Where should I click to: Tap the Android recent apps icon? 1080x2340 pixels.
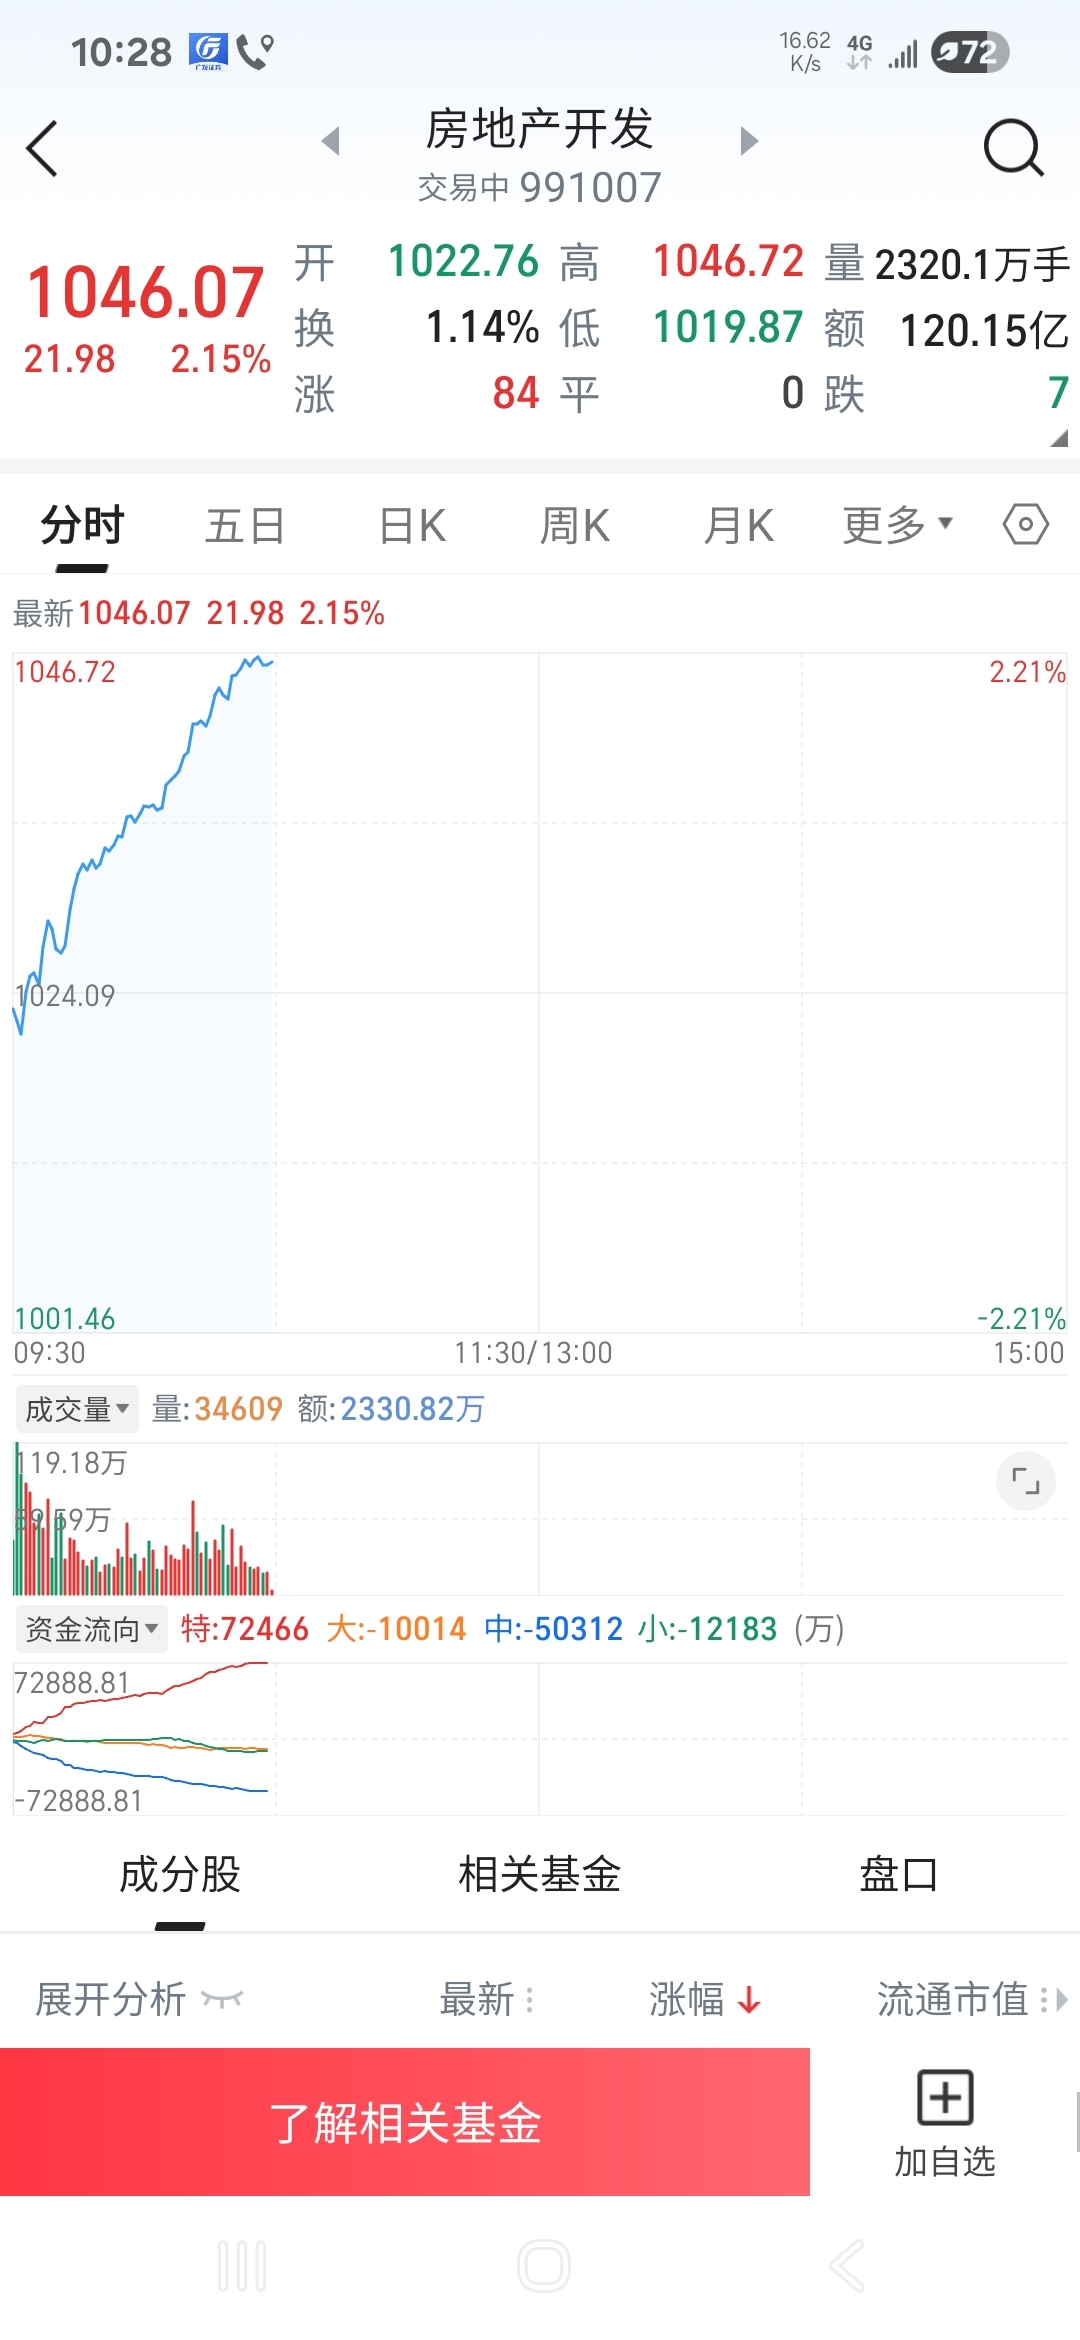[242, 2266]
